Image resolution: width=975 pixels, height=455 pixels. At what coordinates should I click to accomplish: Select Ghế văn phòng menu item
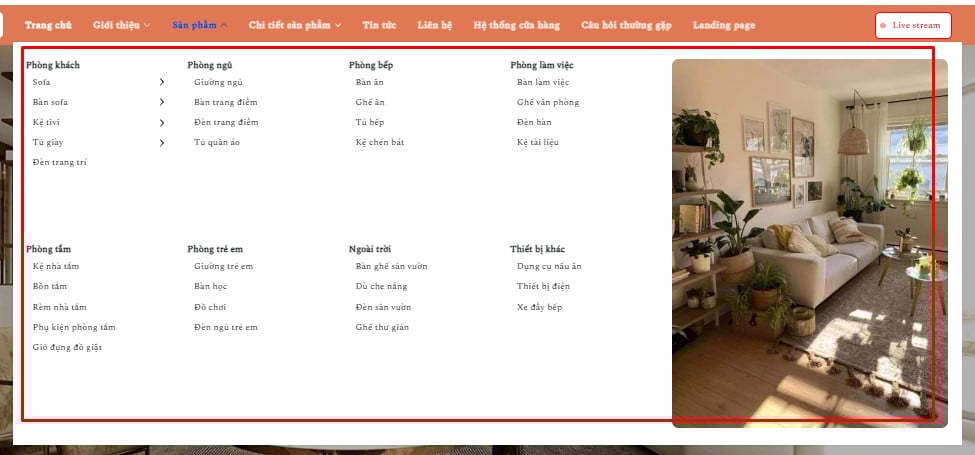coord(548,102)
